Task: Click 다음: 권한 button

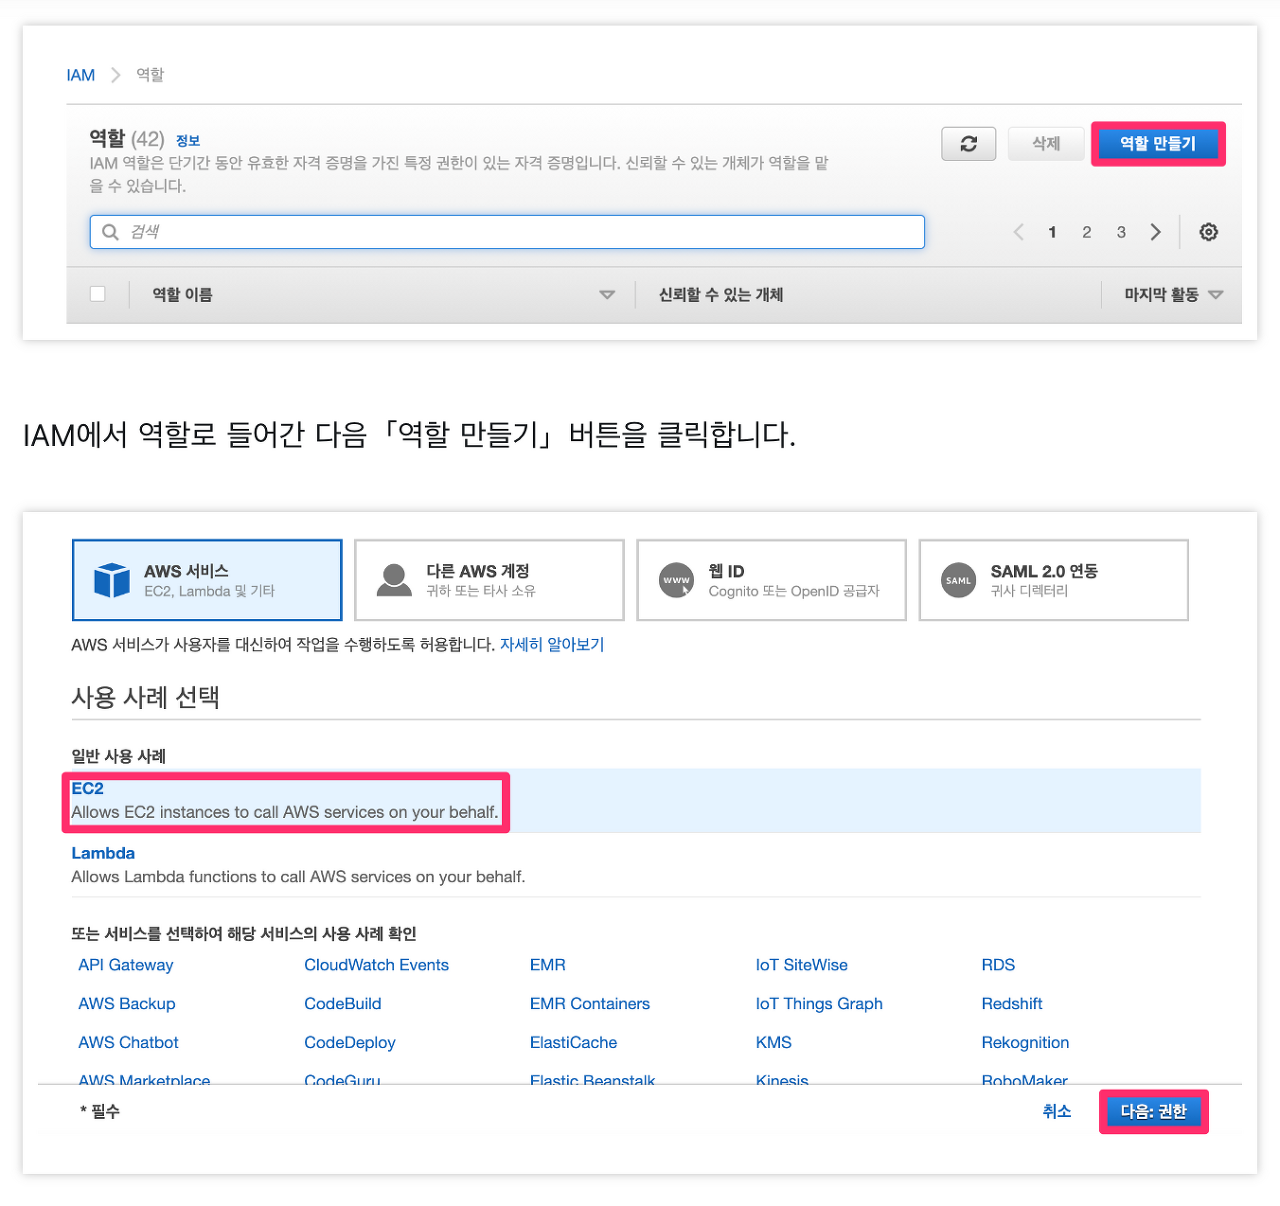Action: tap(1153, 1111)
